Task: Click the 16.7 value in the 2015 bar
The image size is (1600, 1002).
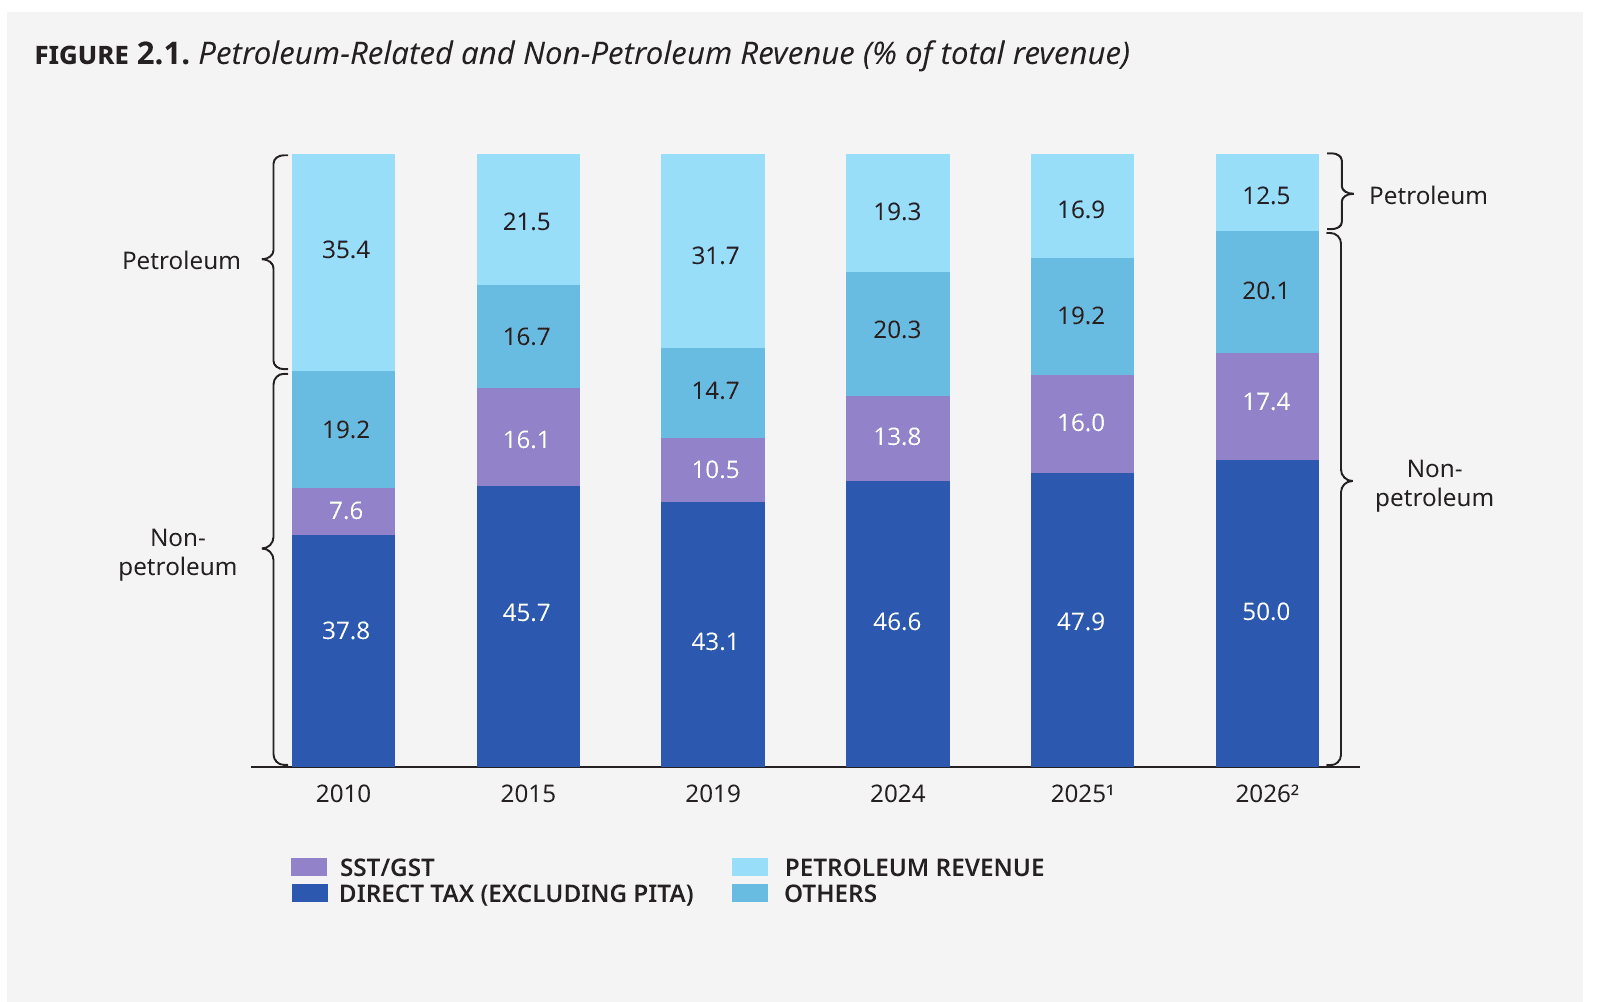Action: pyautogui.click(x=527, y=337)
